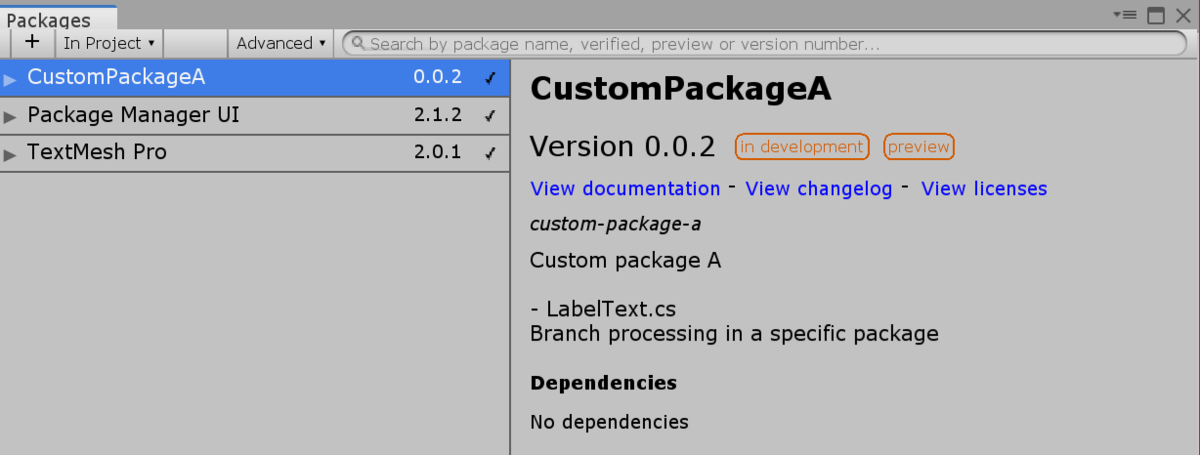Expand Package Manager UI versions arrow
The image size is (1200, 455).
click(10, 116)
